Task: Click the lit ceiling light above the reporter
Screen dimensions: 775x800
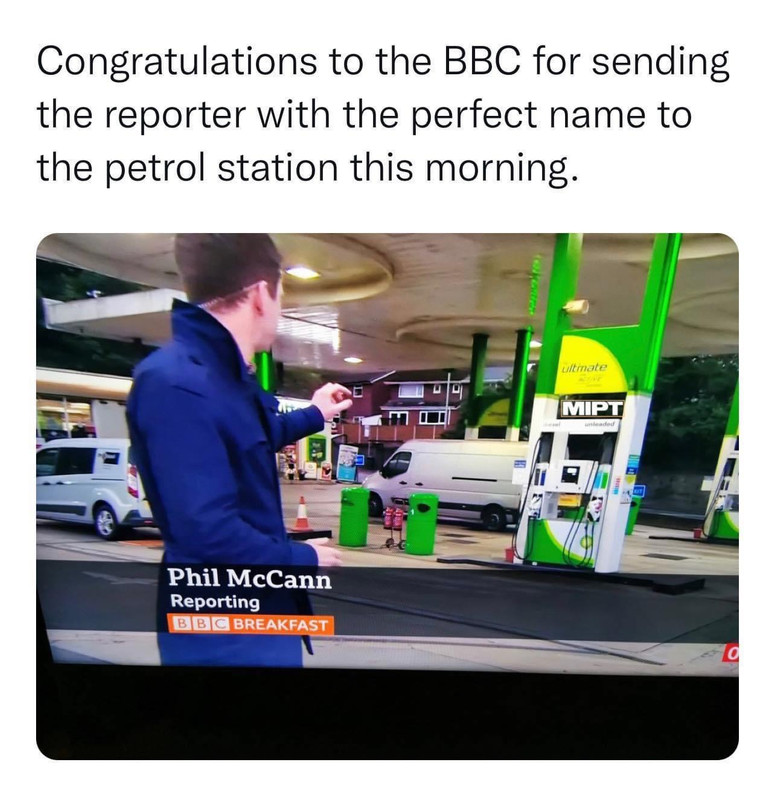Action: point(302,272)
